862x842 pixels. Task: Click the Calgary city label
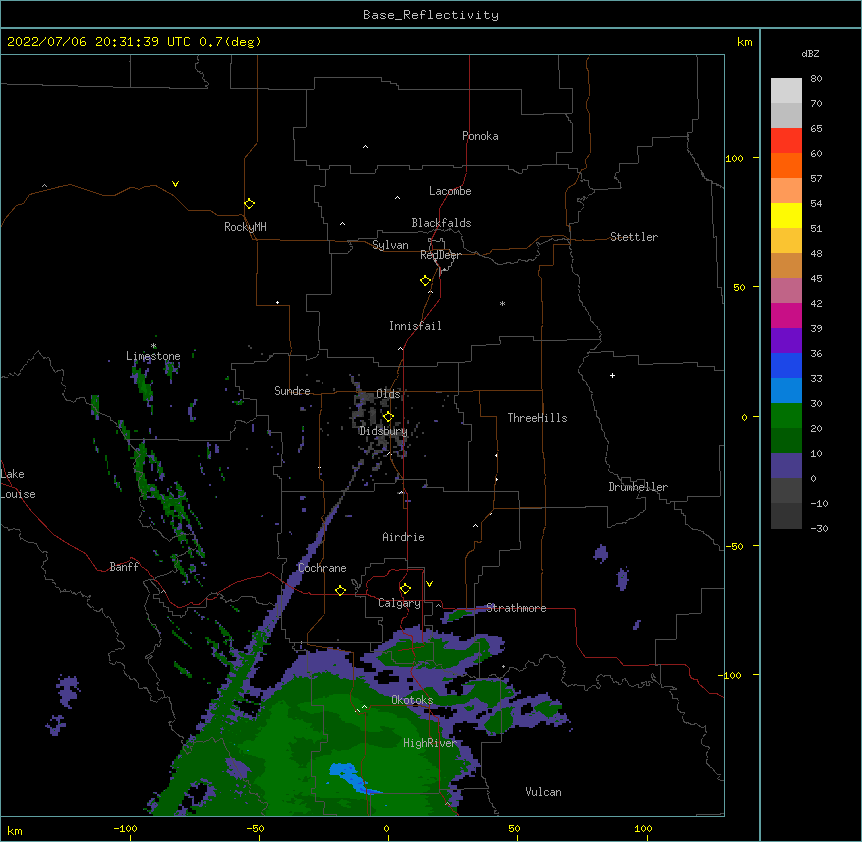click(x=399, y=603)
